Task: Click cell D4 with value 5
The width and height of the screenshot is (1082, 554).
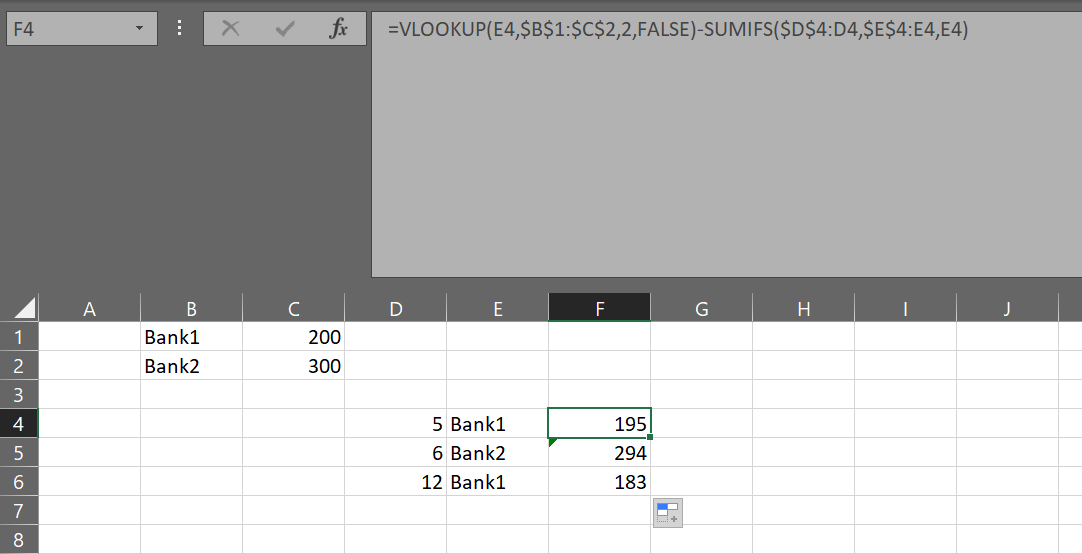Action: point(395,424)
